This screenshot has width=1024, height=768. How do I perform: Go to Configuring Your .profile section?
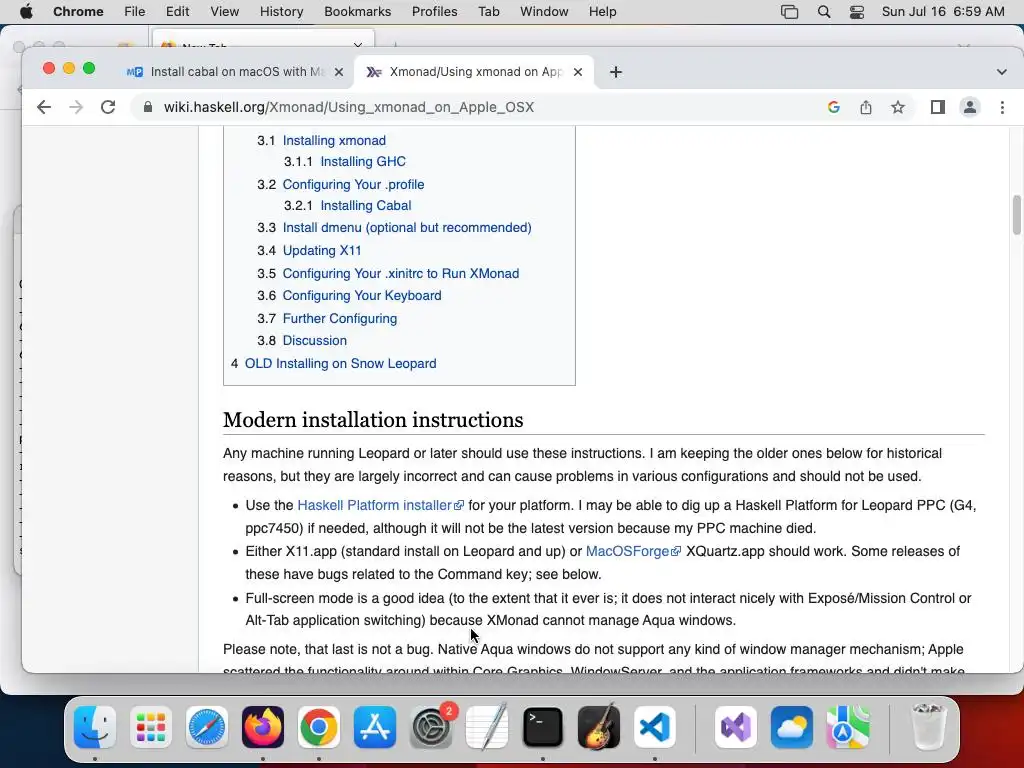353,184
